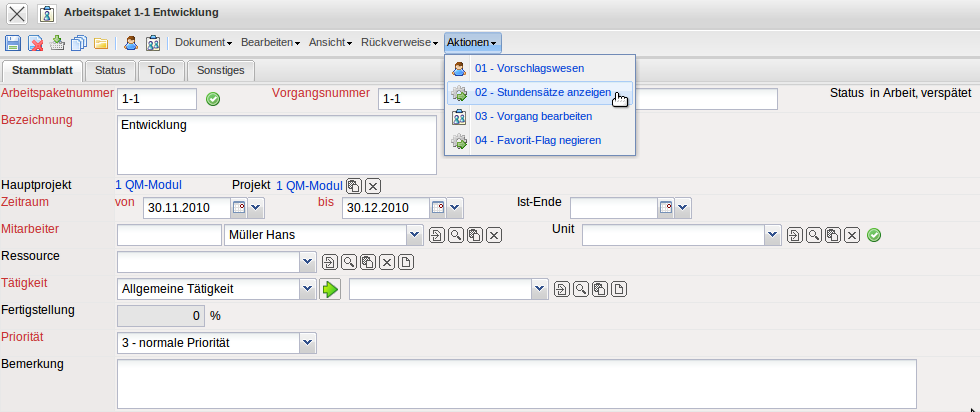Open the Mitarbeiter dropdown showing Müller Hans
Screen dimensions: 980x412
pyautogui.click(x=415, y=235)
